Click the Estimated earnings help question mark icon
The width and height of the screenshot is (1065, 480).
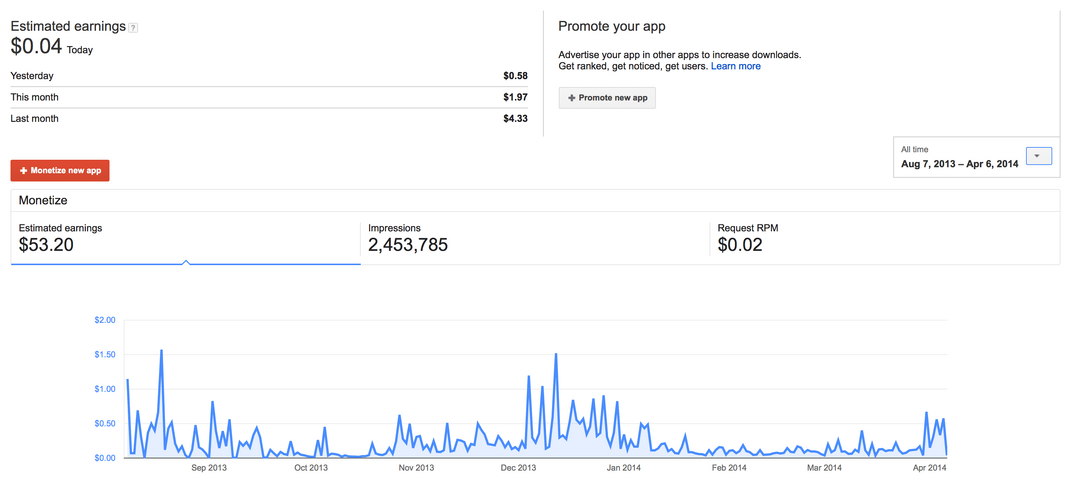click(133, 28)
